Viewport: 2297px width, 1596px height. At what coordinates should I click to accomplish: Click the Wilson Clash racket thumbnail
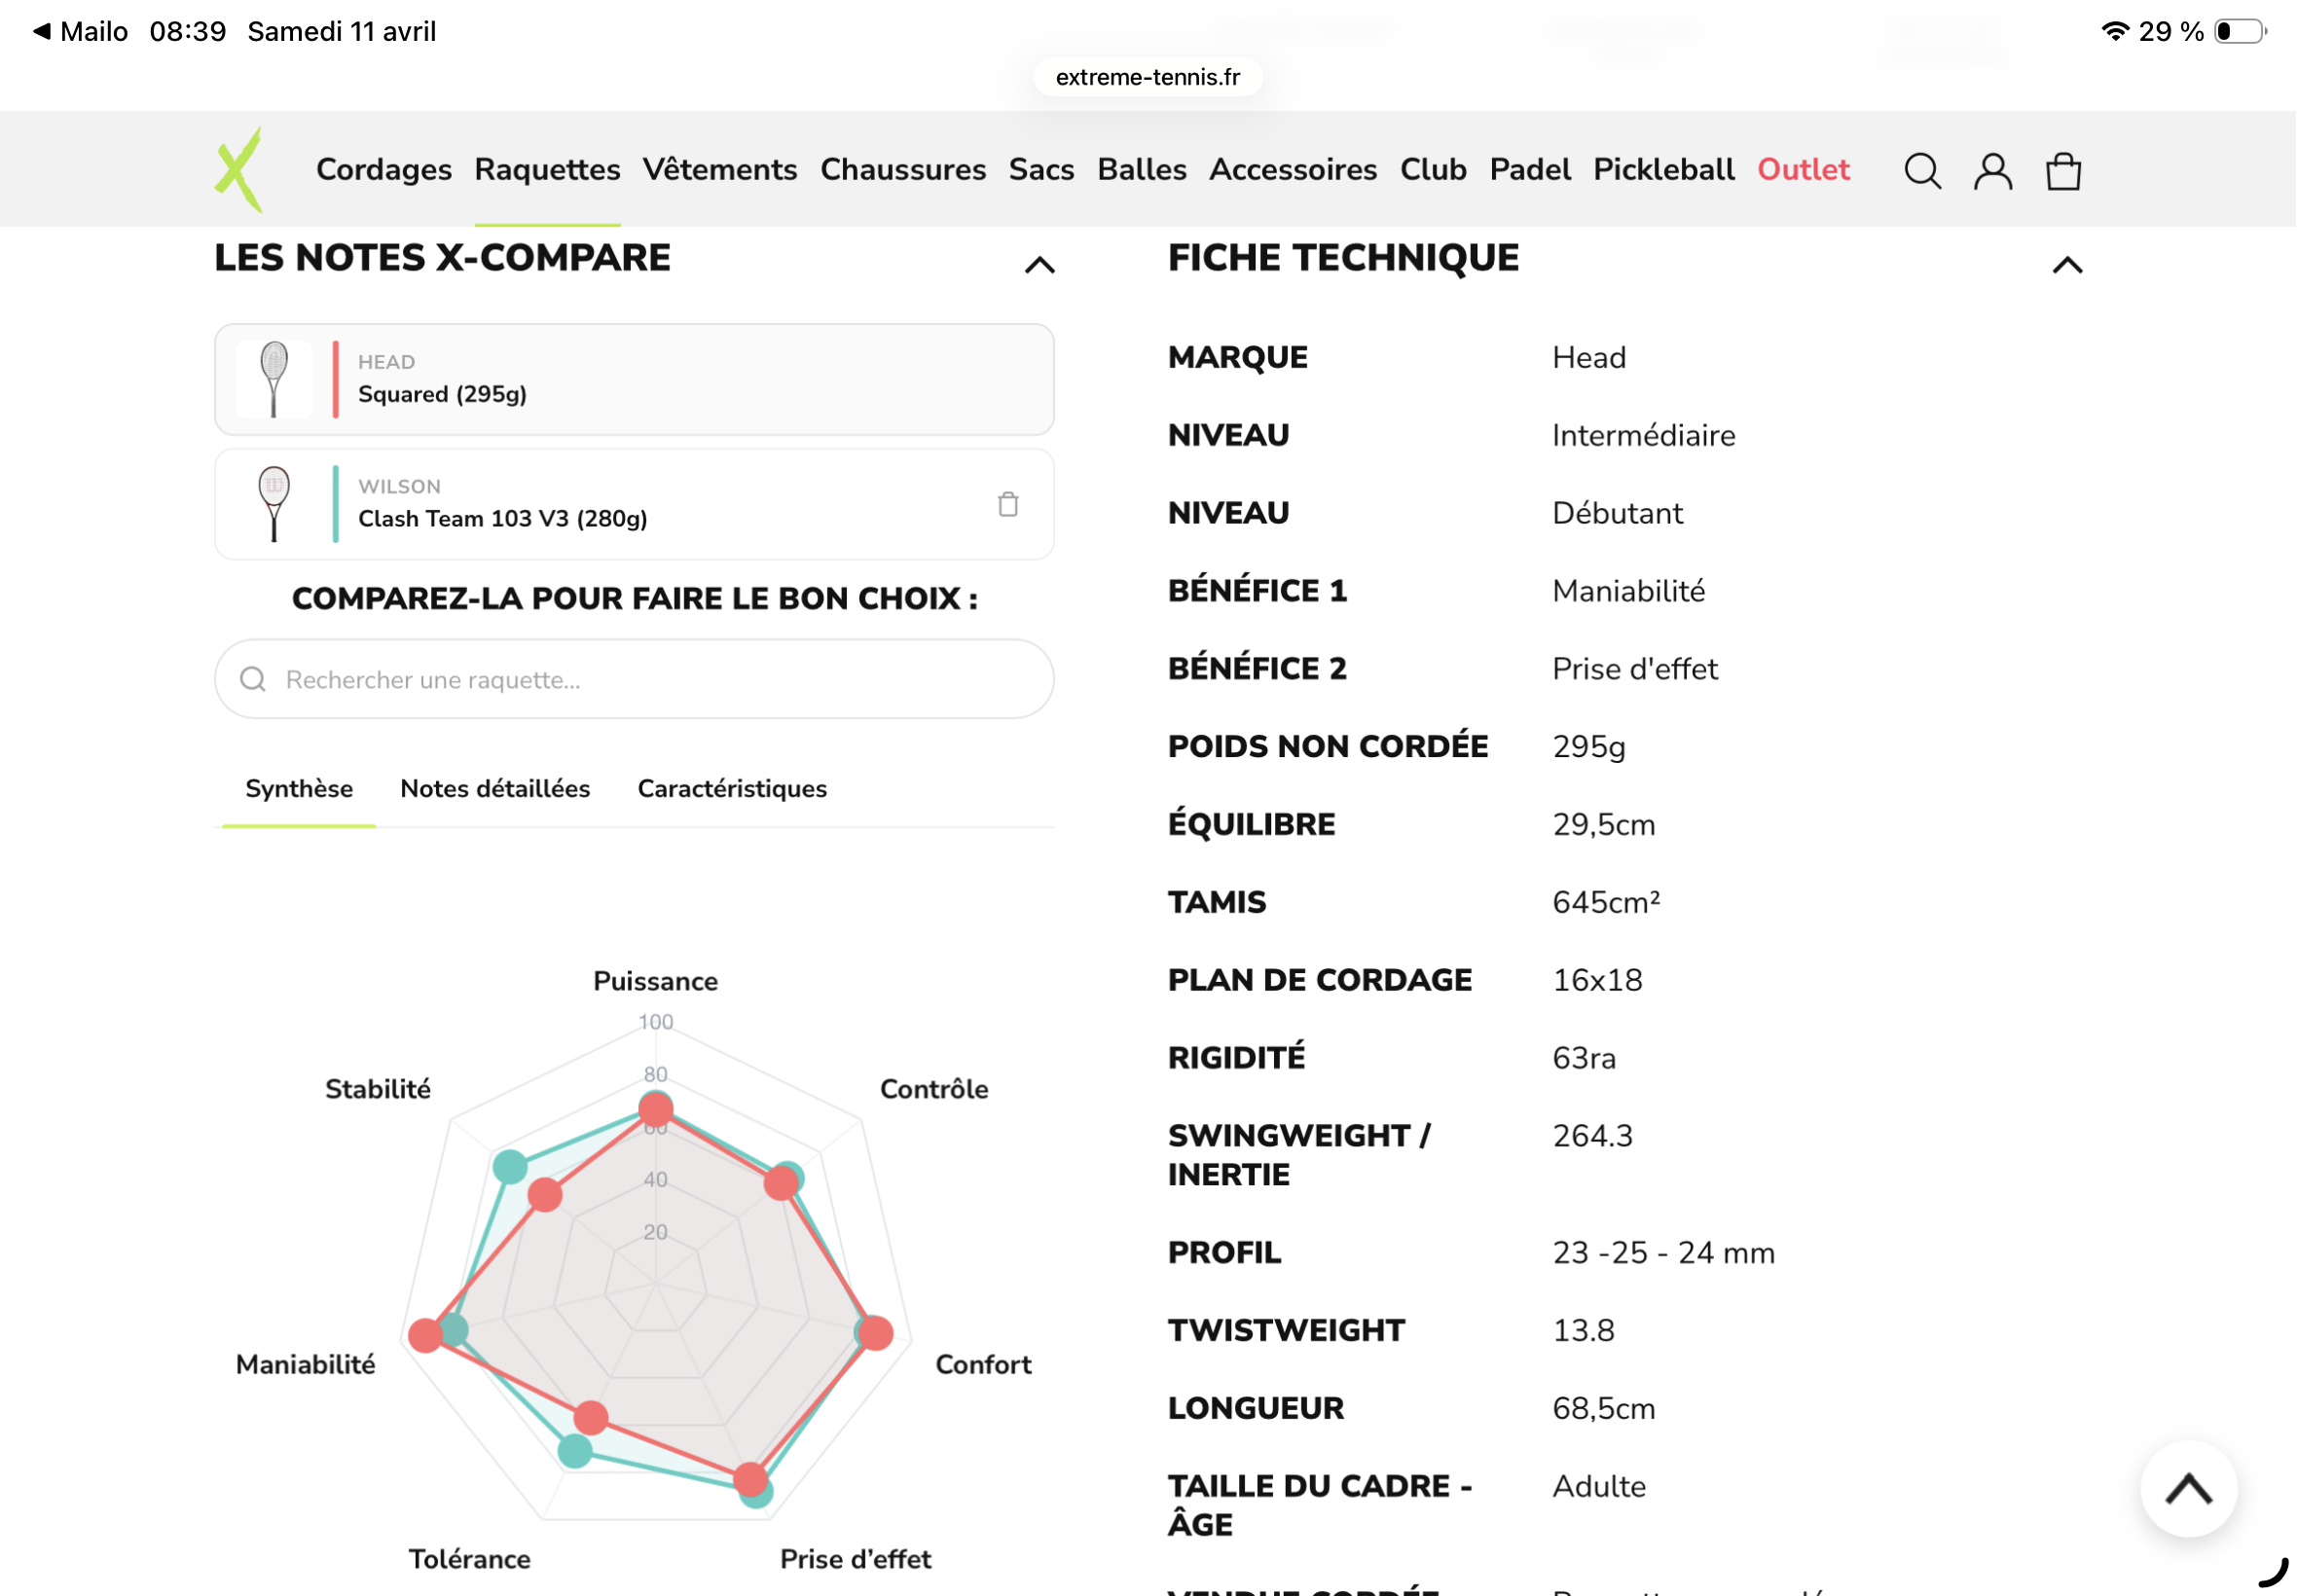tap(274, 504)
